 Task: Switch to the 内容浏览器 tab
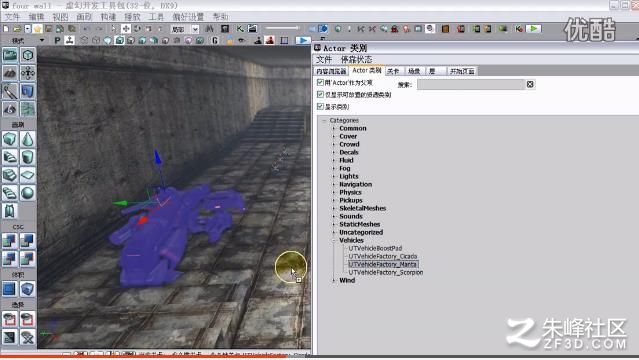click(x=331, y=71)
